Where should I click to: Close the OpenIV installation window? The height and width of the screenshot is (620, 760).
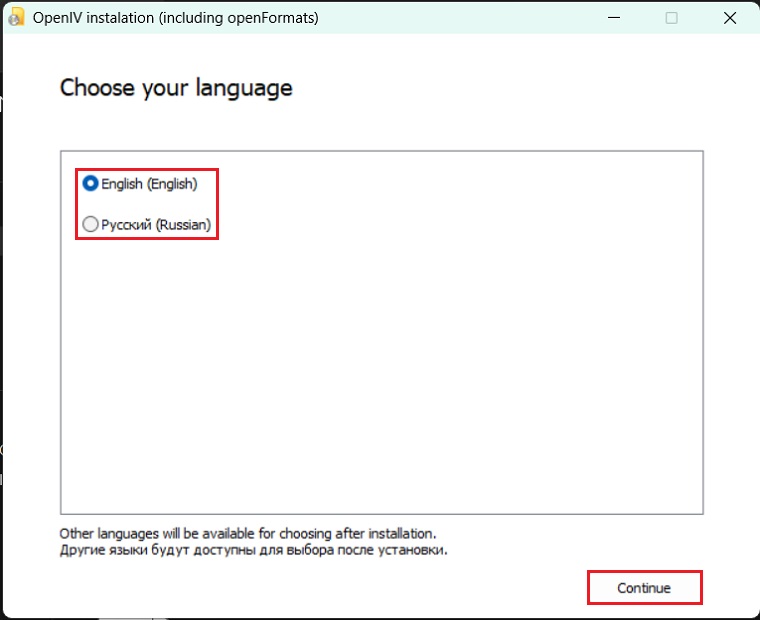[x=729, y=18]
